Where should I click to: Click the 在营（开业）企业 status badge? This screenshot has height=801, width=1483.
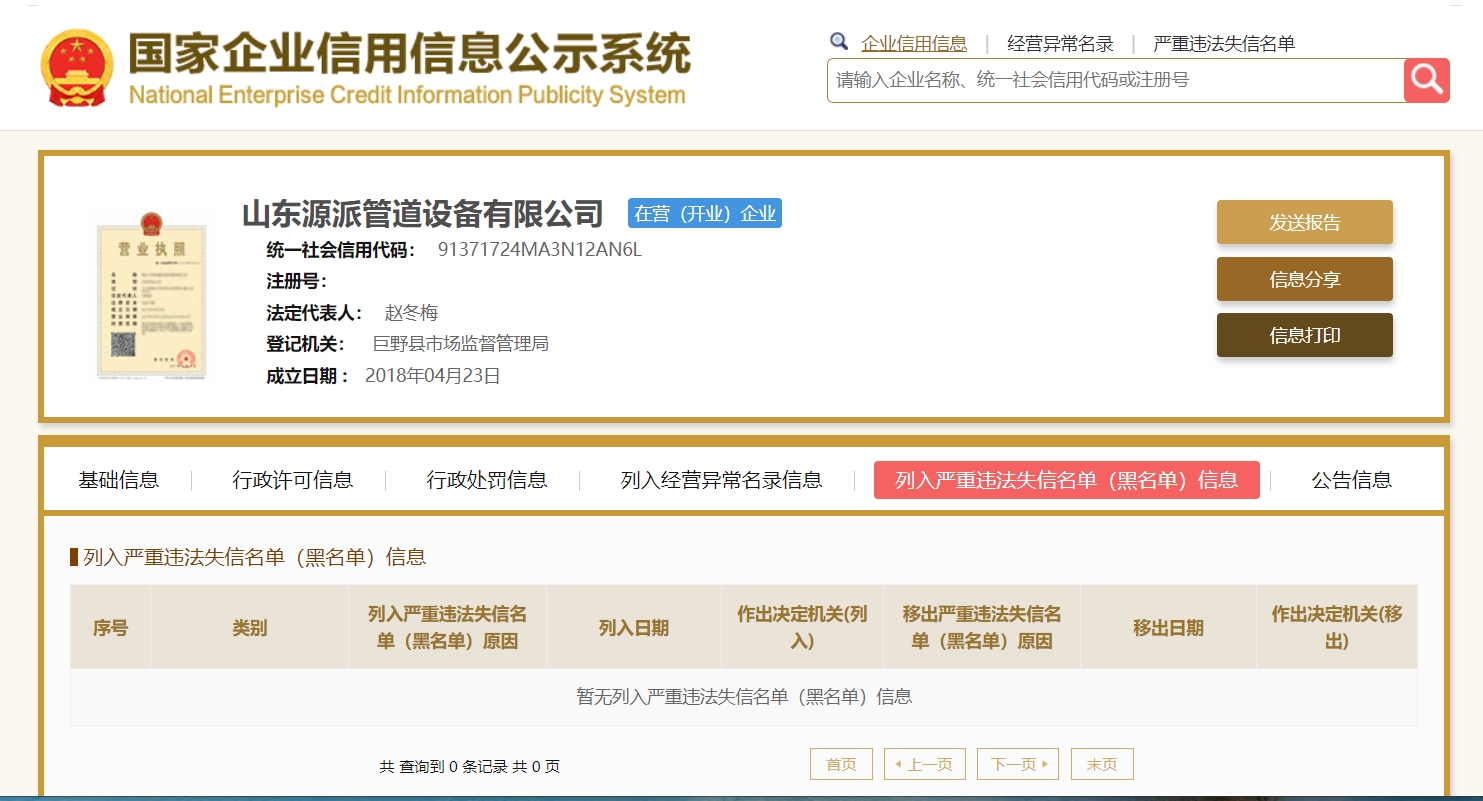[705, 213]
